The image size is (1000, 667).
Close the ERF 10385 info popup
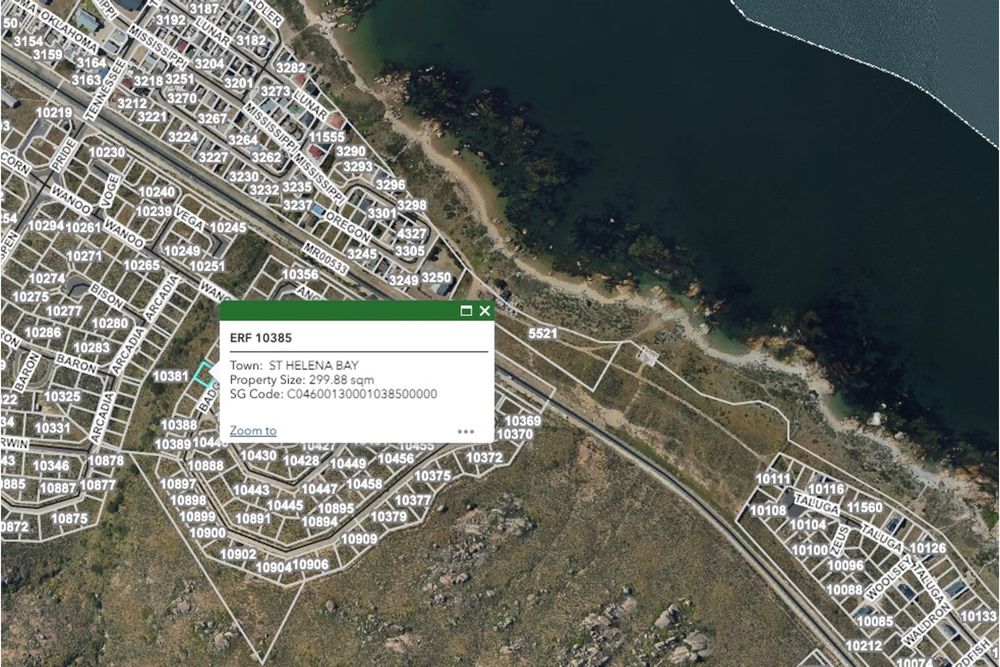(x=485, y=311)
